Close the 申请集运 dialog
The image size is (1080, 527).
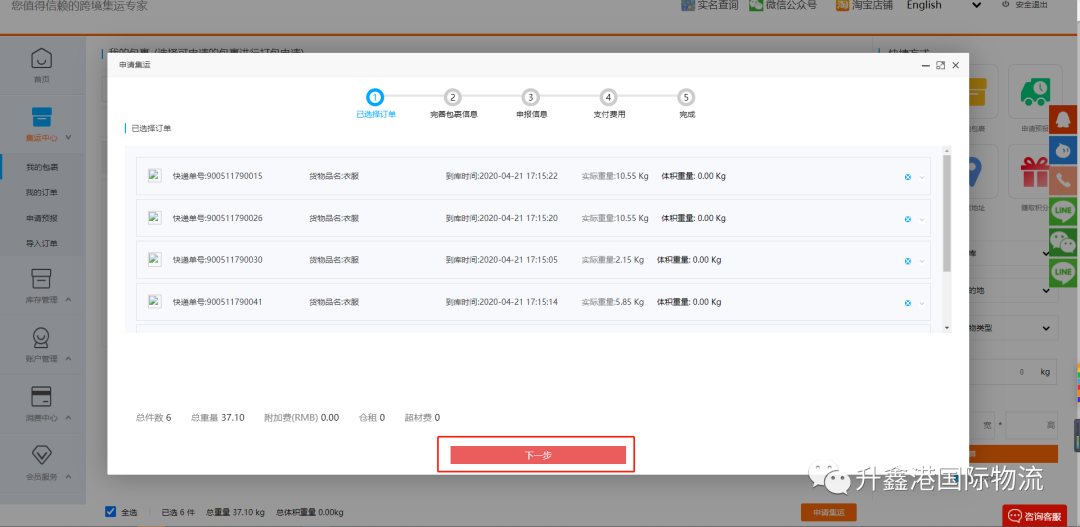[x=955, y=65]
